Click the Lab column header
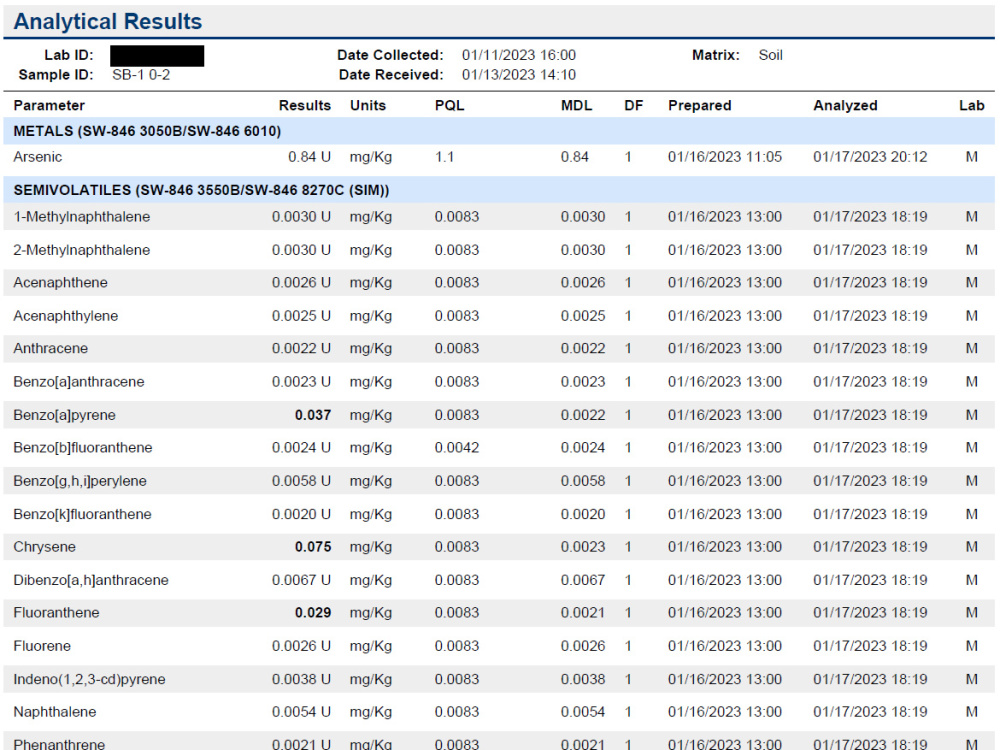 972,106
